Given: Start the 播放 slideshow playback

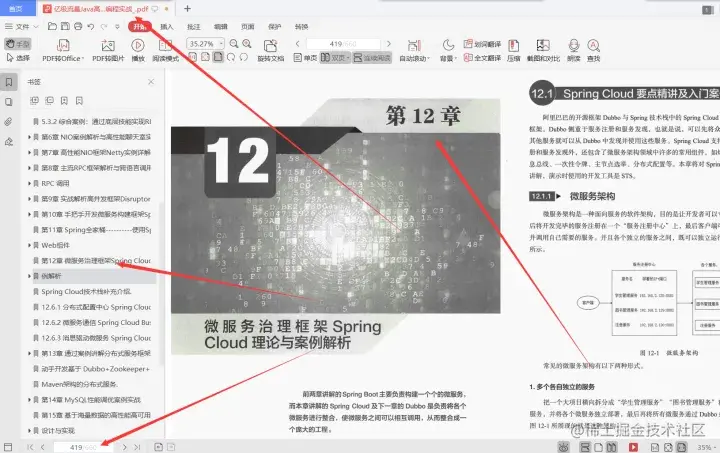Looking at the screenshot, I should (x=138, y=50).
